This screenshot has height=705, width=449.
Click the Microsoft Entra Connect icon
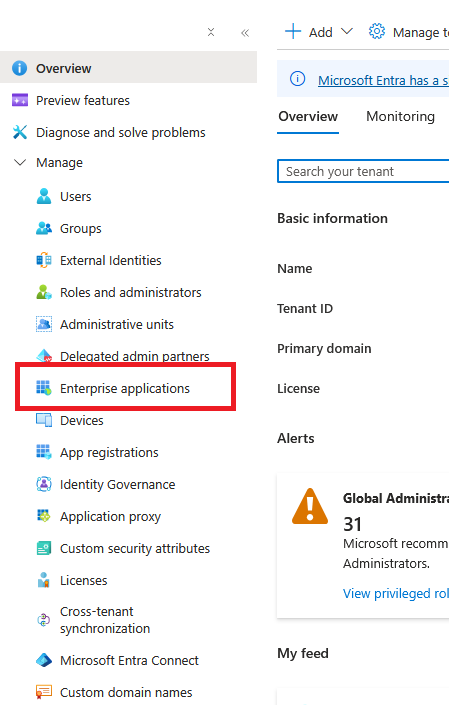44,660
